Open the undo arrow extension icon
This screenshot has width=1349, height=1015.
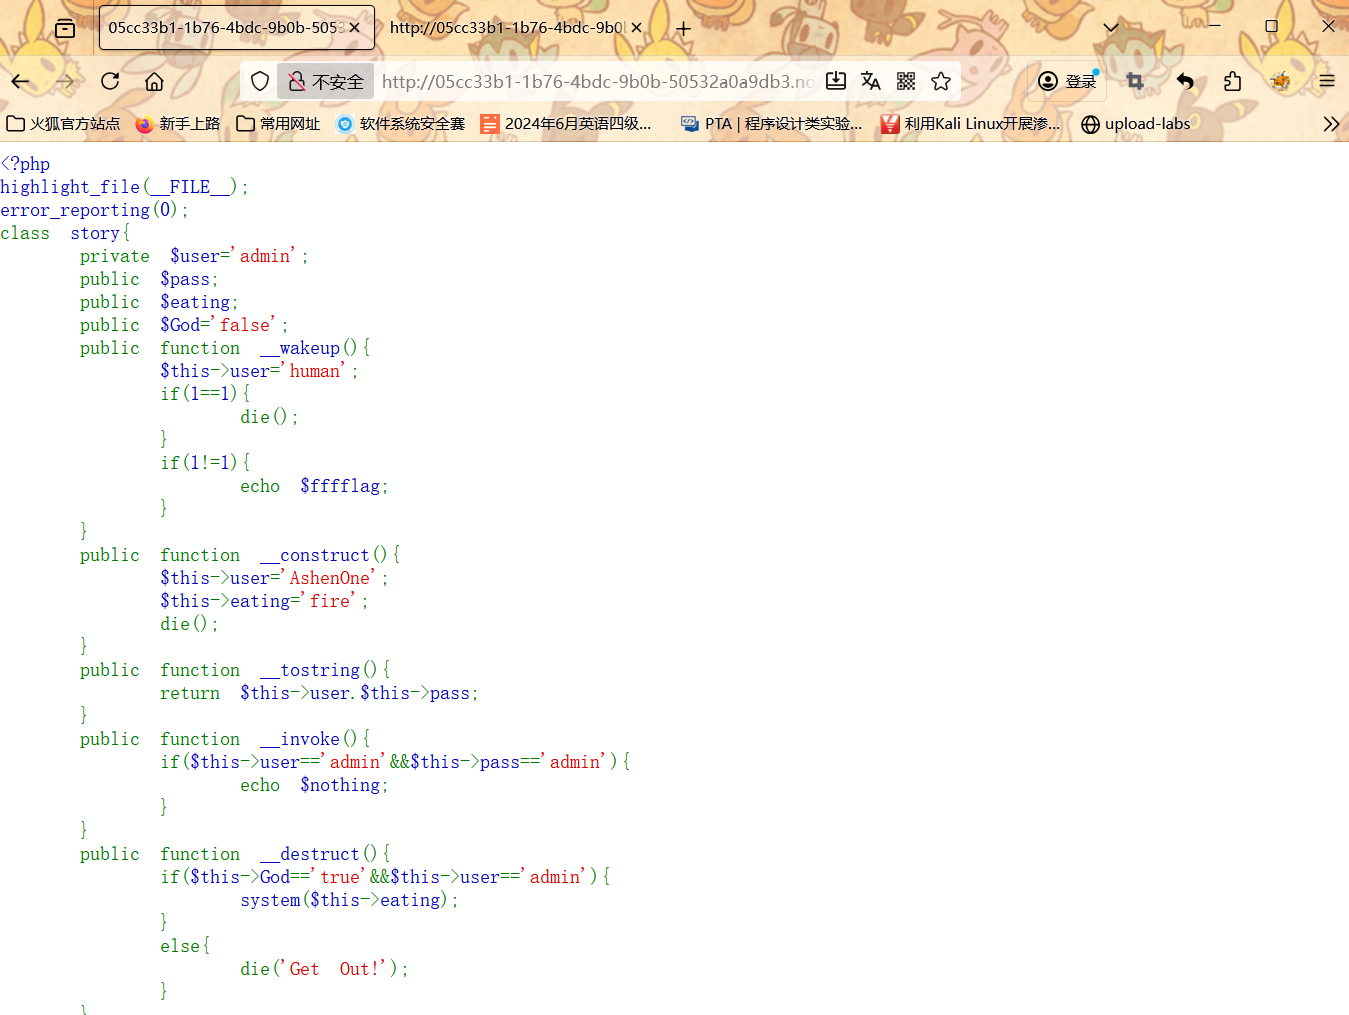tap(1183, 81)
